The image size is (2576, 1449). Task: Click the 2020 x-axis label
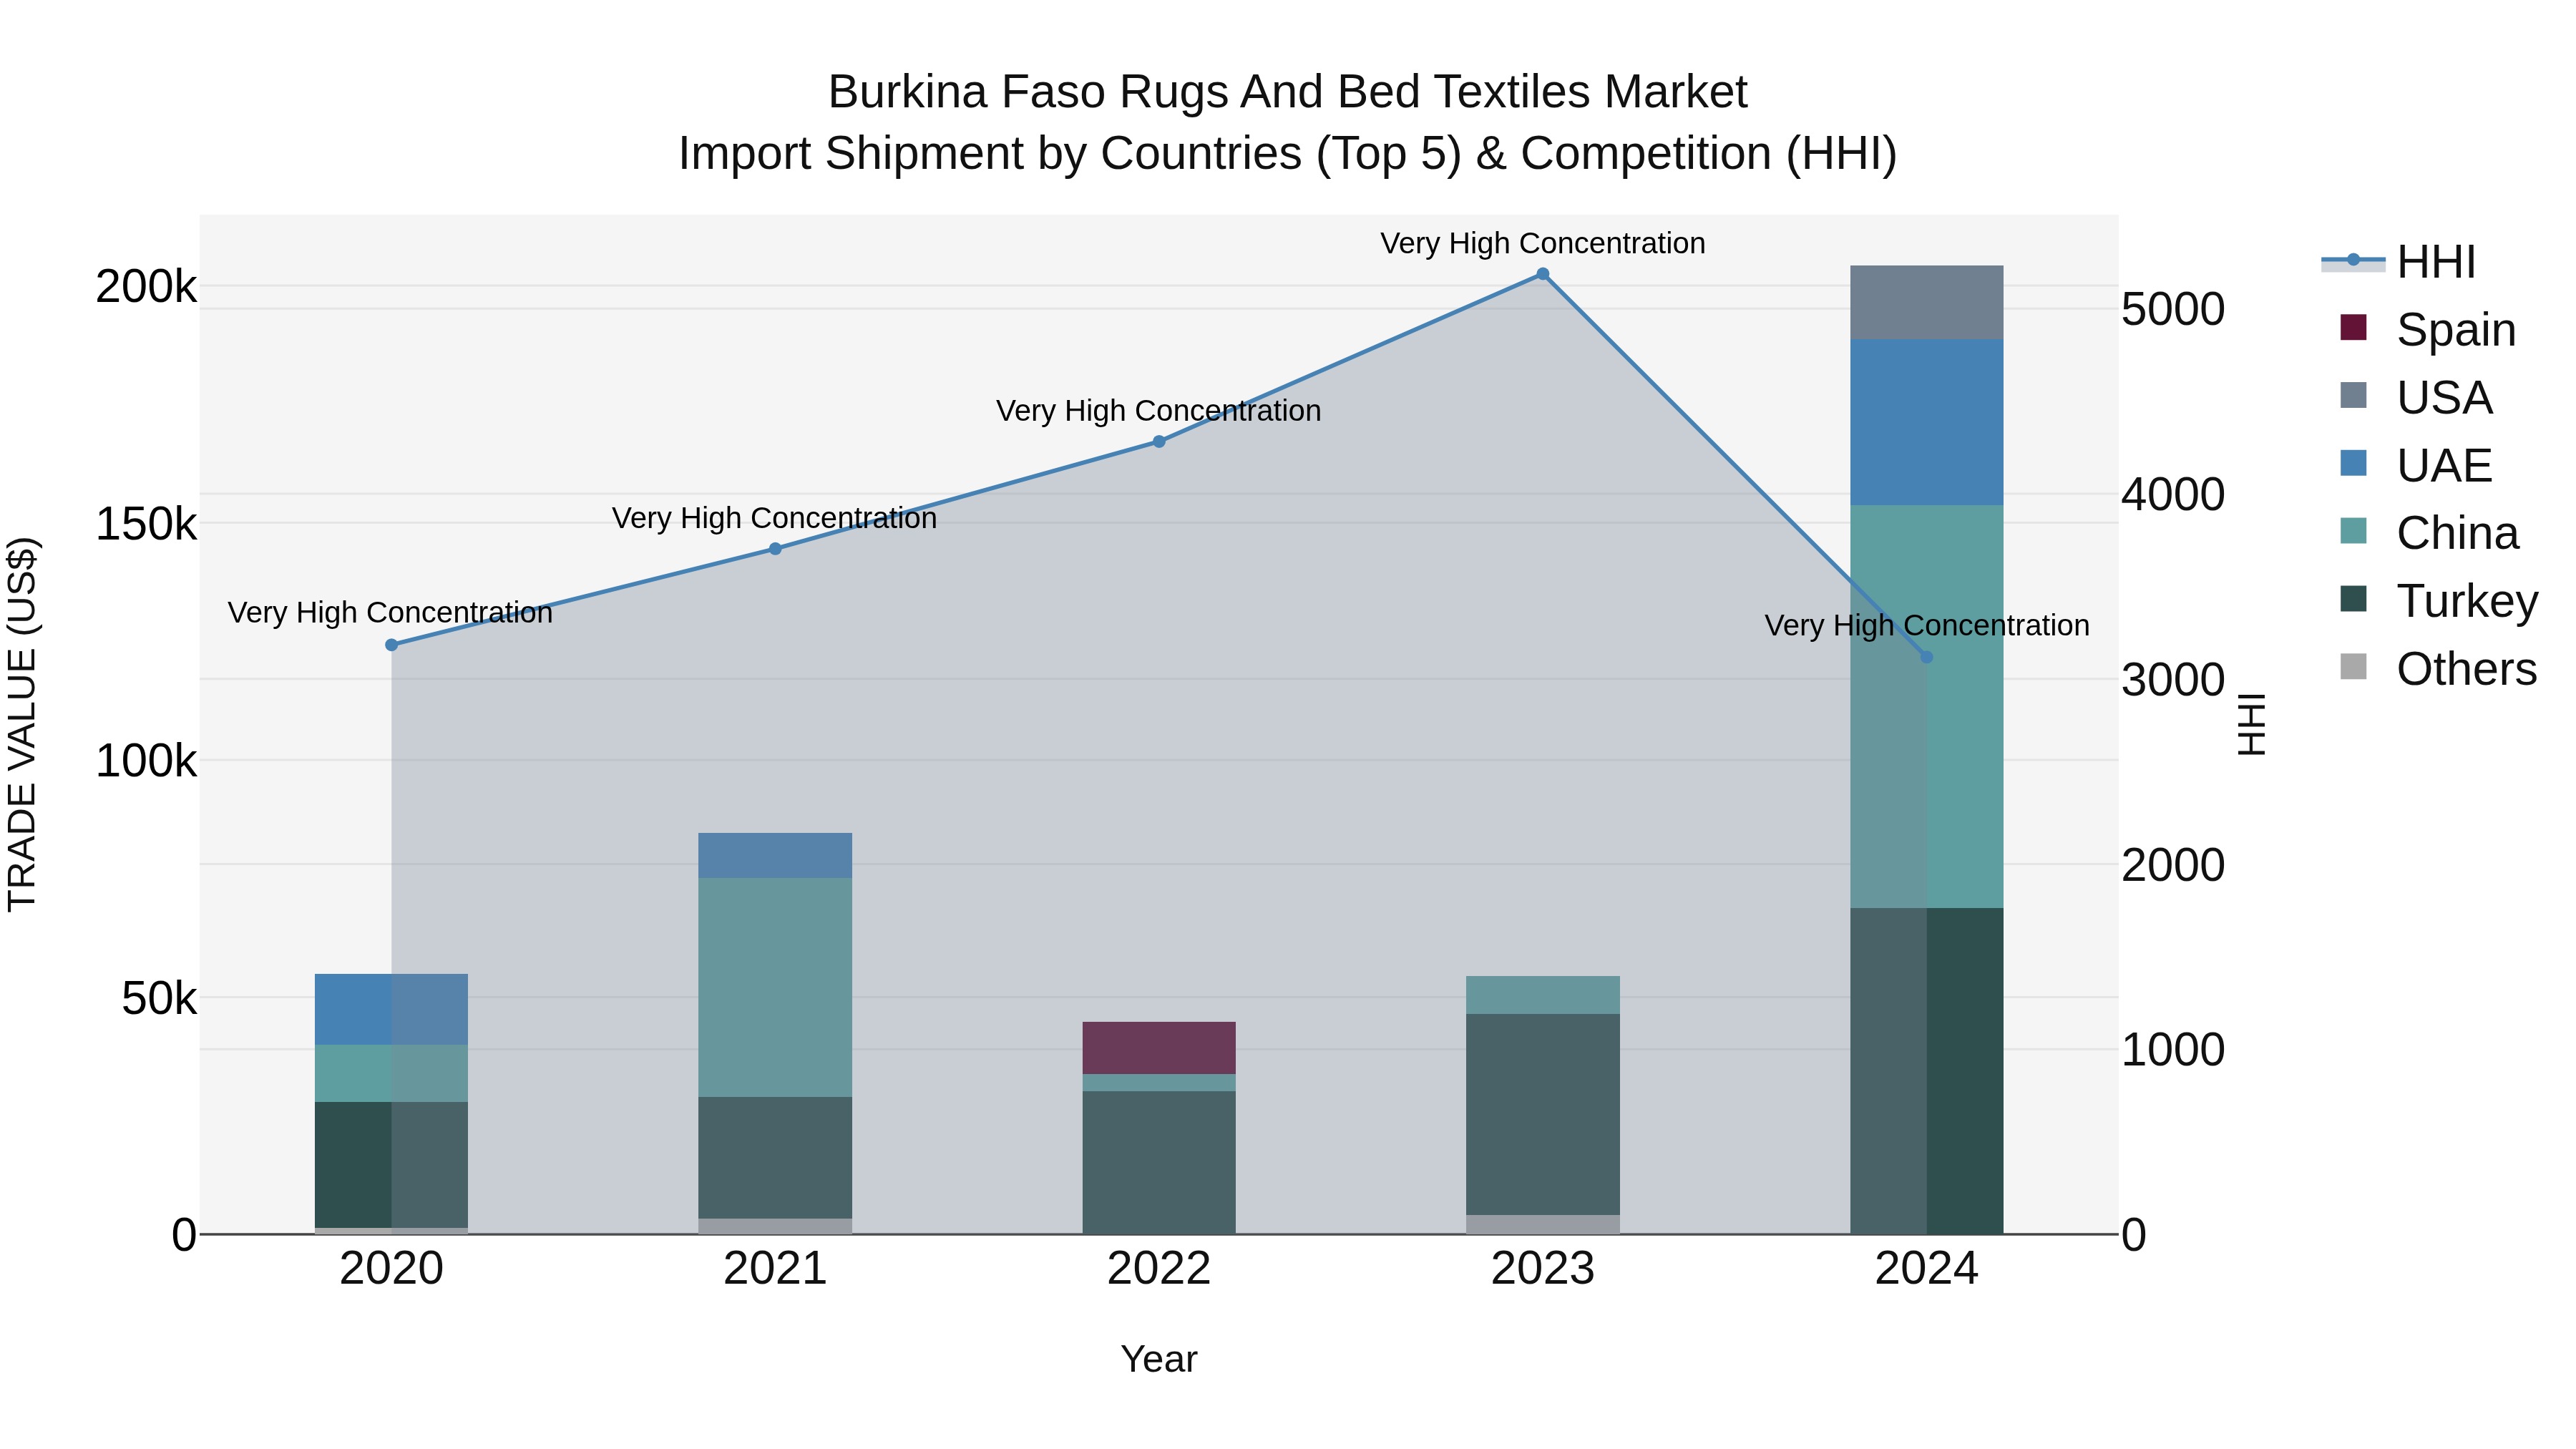pos(391,1269)
